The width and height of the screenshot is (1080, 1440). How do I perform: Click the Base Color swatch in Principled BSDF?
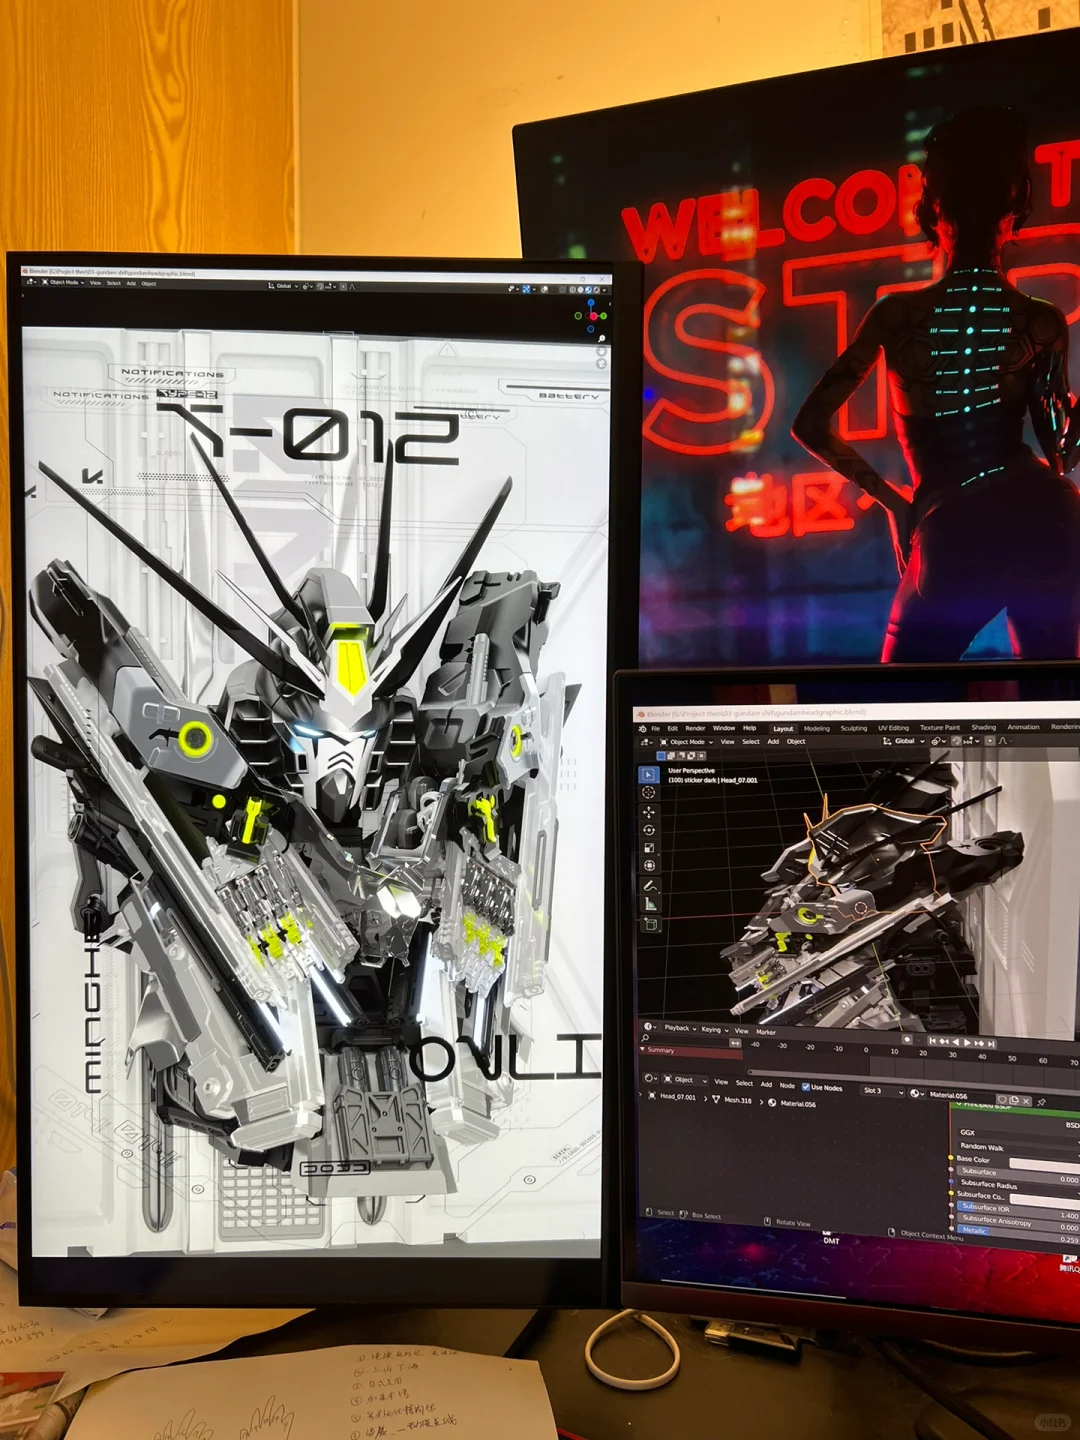pos(1045,1166)
